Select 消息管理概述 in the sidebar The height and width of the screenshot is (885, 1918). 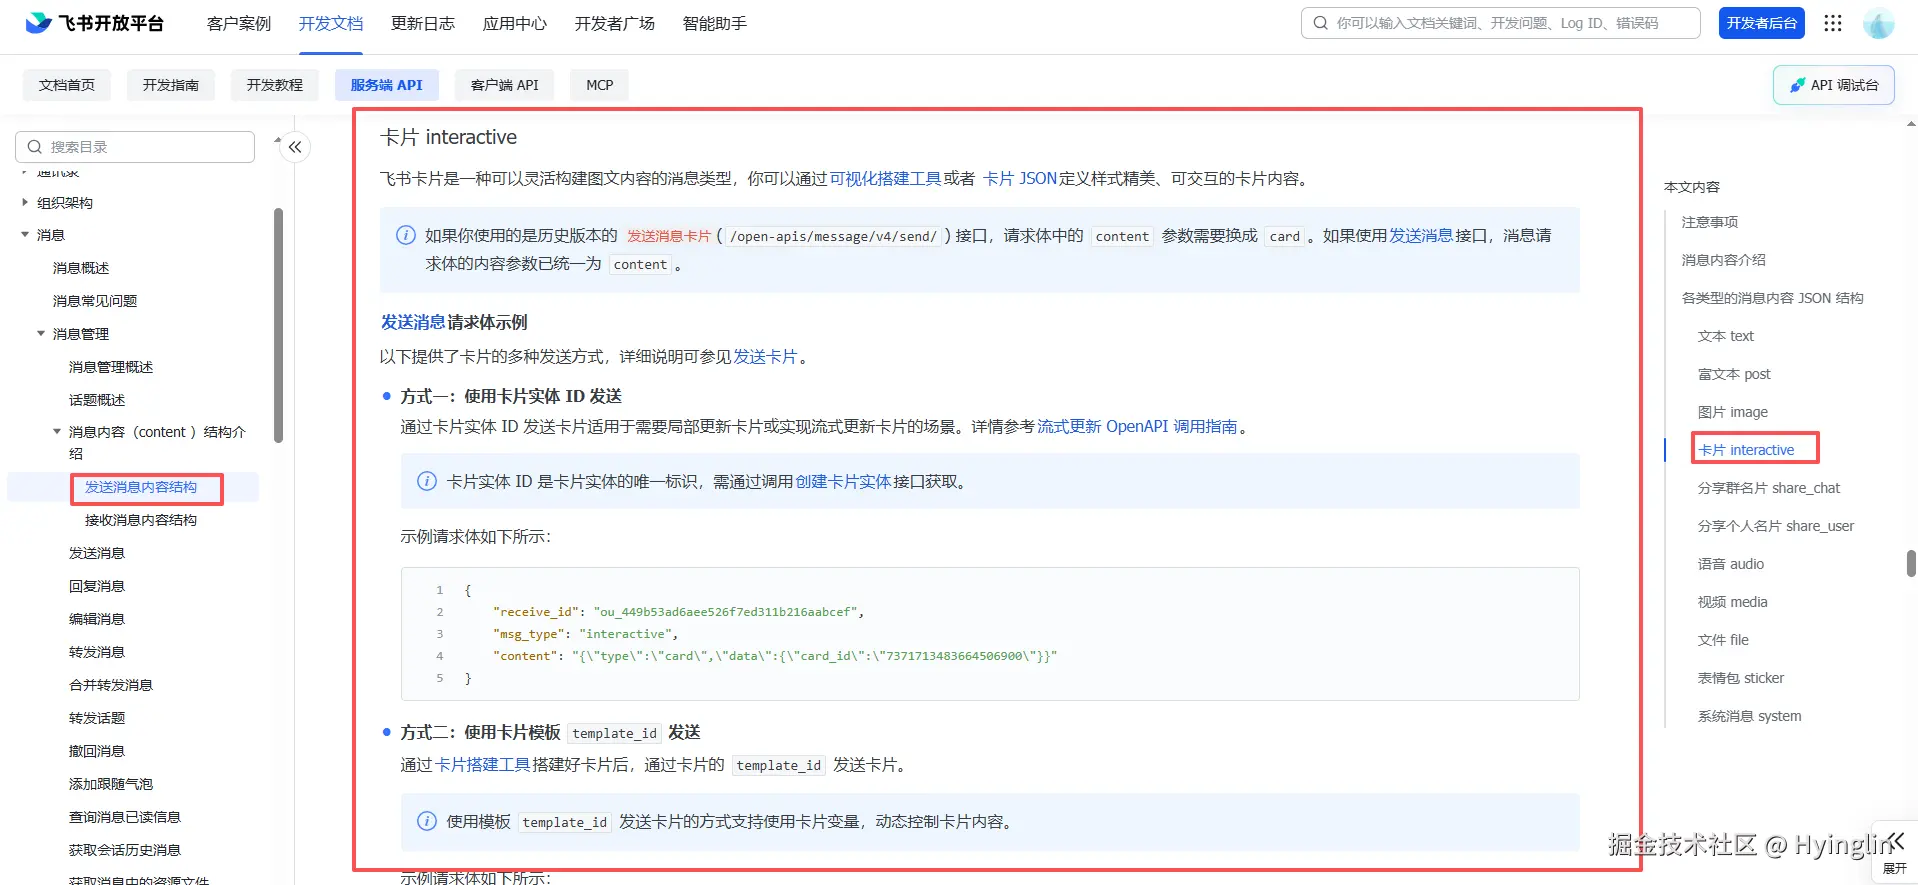tap(111, 367)
